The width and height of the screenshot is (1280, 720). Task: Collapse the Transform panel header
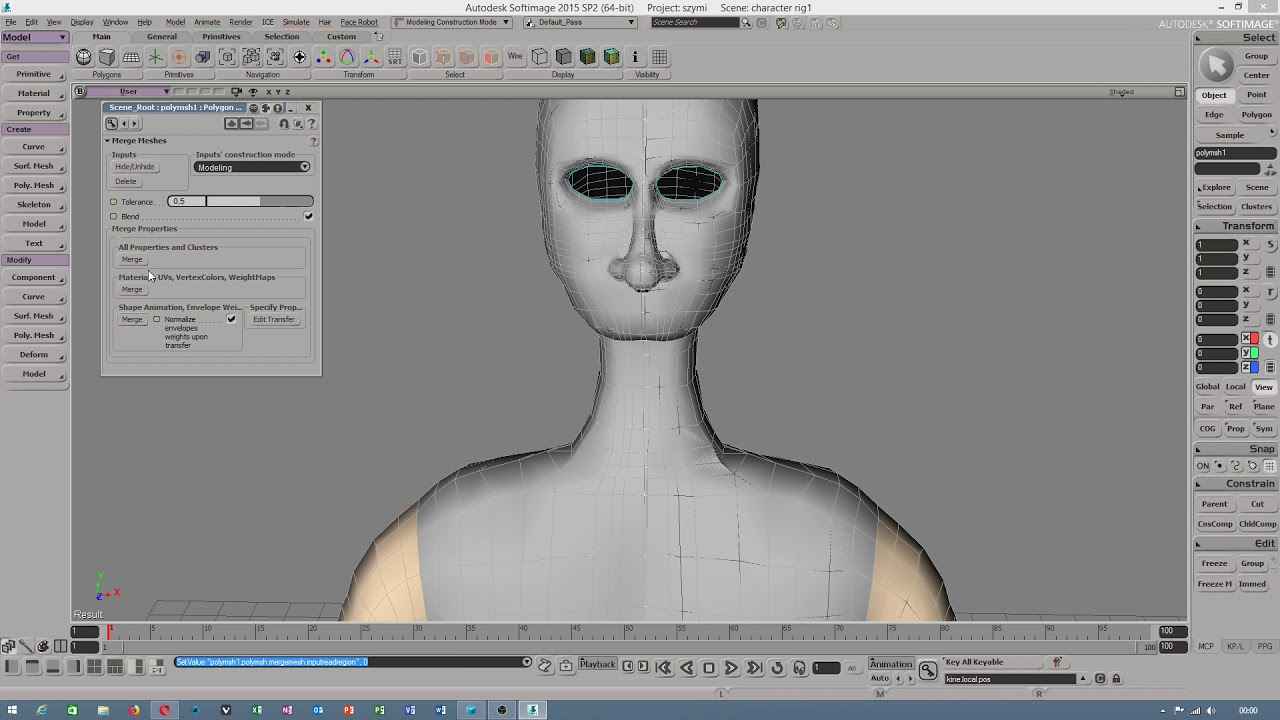pyautogui.click(x=1236, y=226)
